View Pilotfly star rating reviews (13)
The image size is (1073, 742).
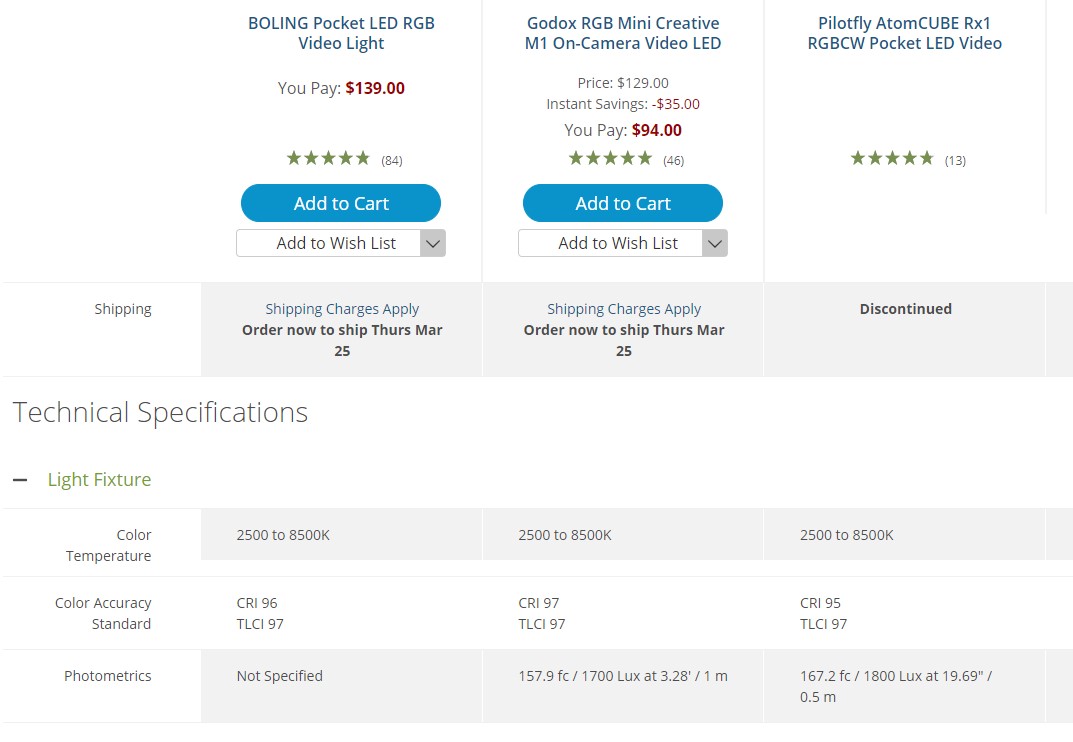click(908, 159)
